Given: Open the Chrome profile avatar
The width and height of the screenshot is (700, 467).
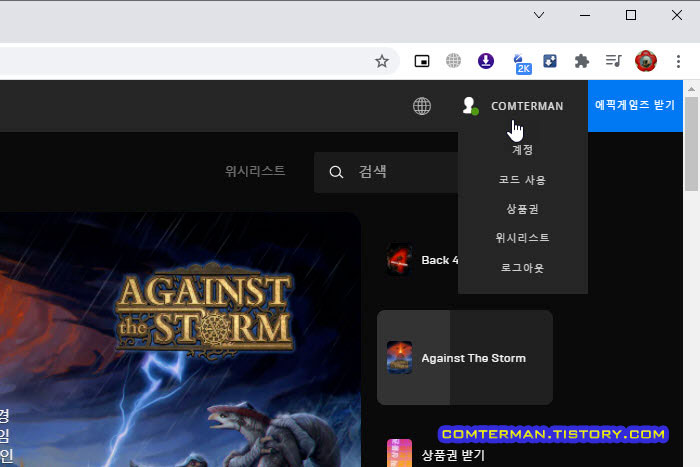Looking at the screenshot, I should [x=646, y=61].
